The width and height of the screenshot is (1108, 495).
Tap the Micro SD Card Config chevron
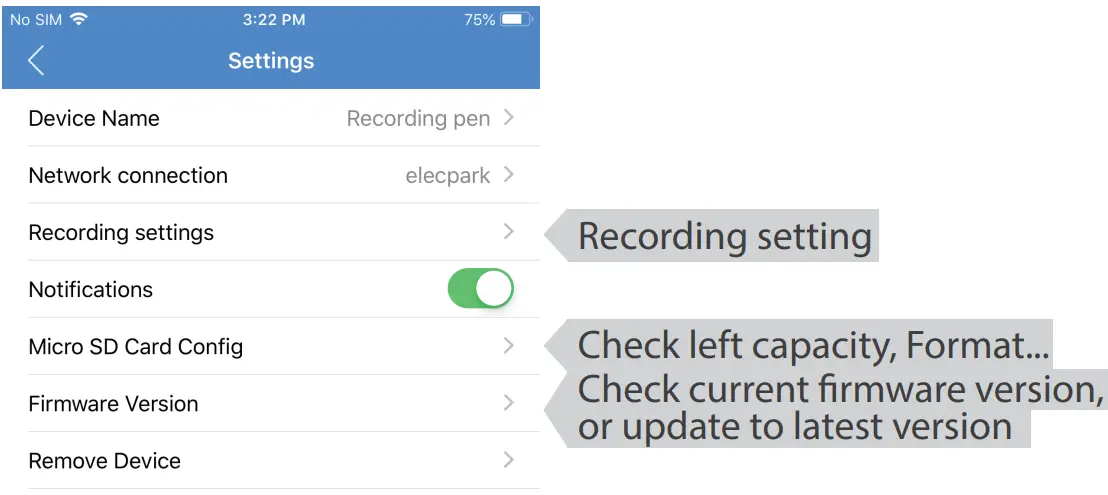pyautogui.click(x=509, y=346)
